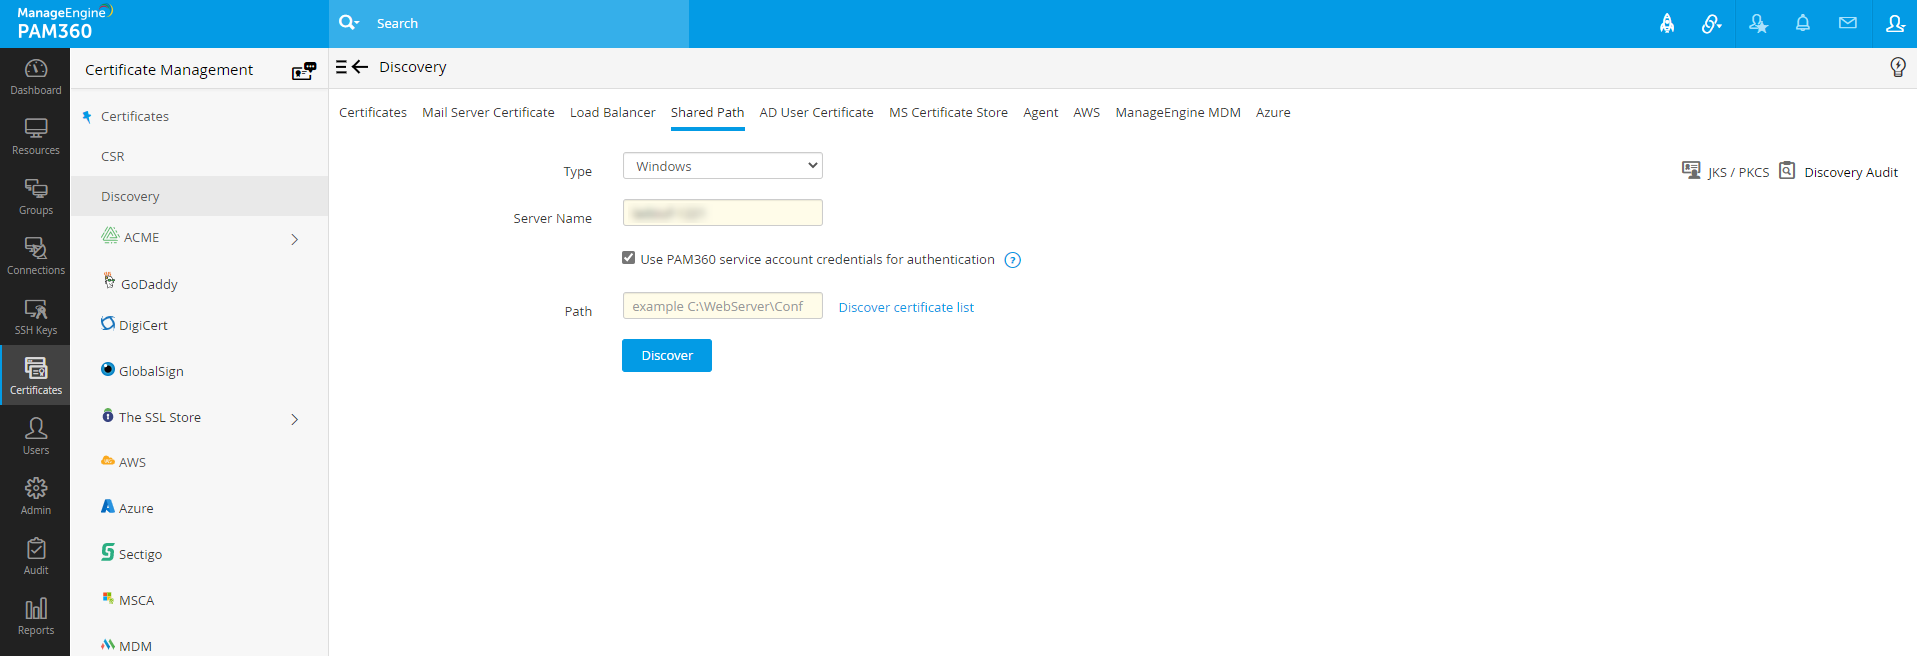Switch to AD User Certificate tab
1917x656 pixels.
pos(816,112)
